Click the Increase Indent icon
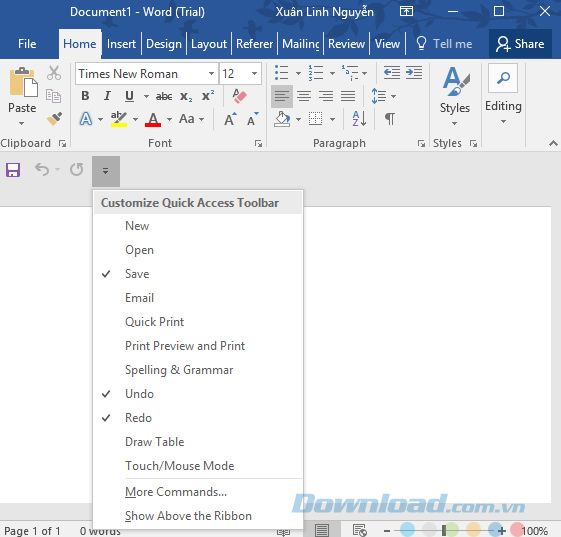 coord(414,73)
